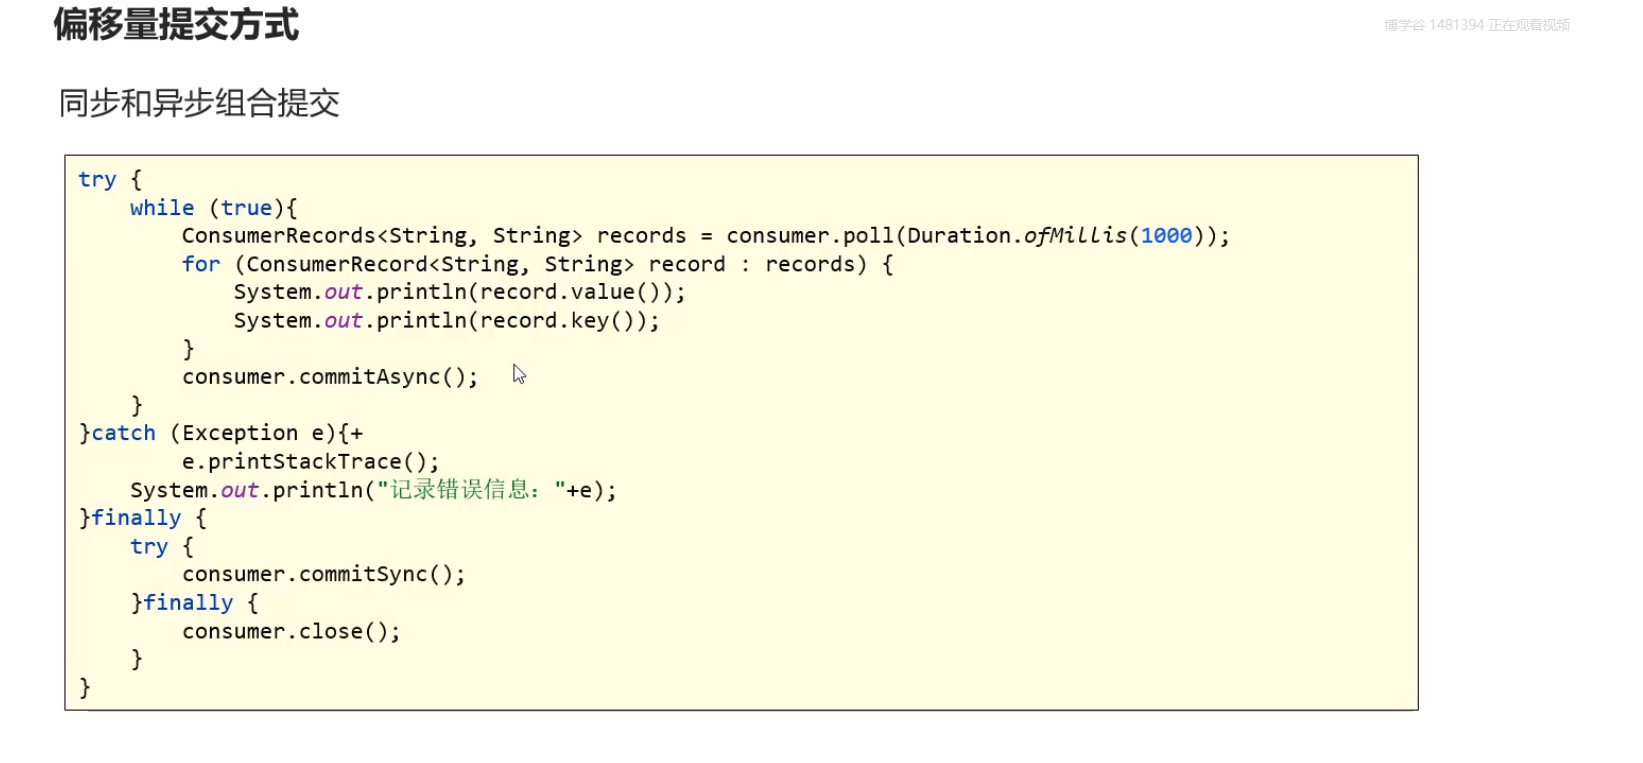Click the "System.out.println(record.key());" line
The image size is (1643, 763).
click(446, 321)
